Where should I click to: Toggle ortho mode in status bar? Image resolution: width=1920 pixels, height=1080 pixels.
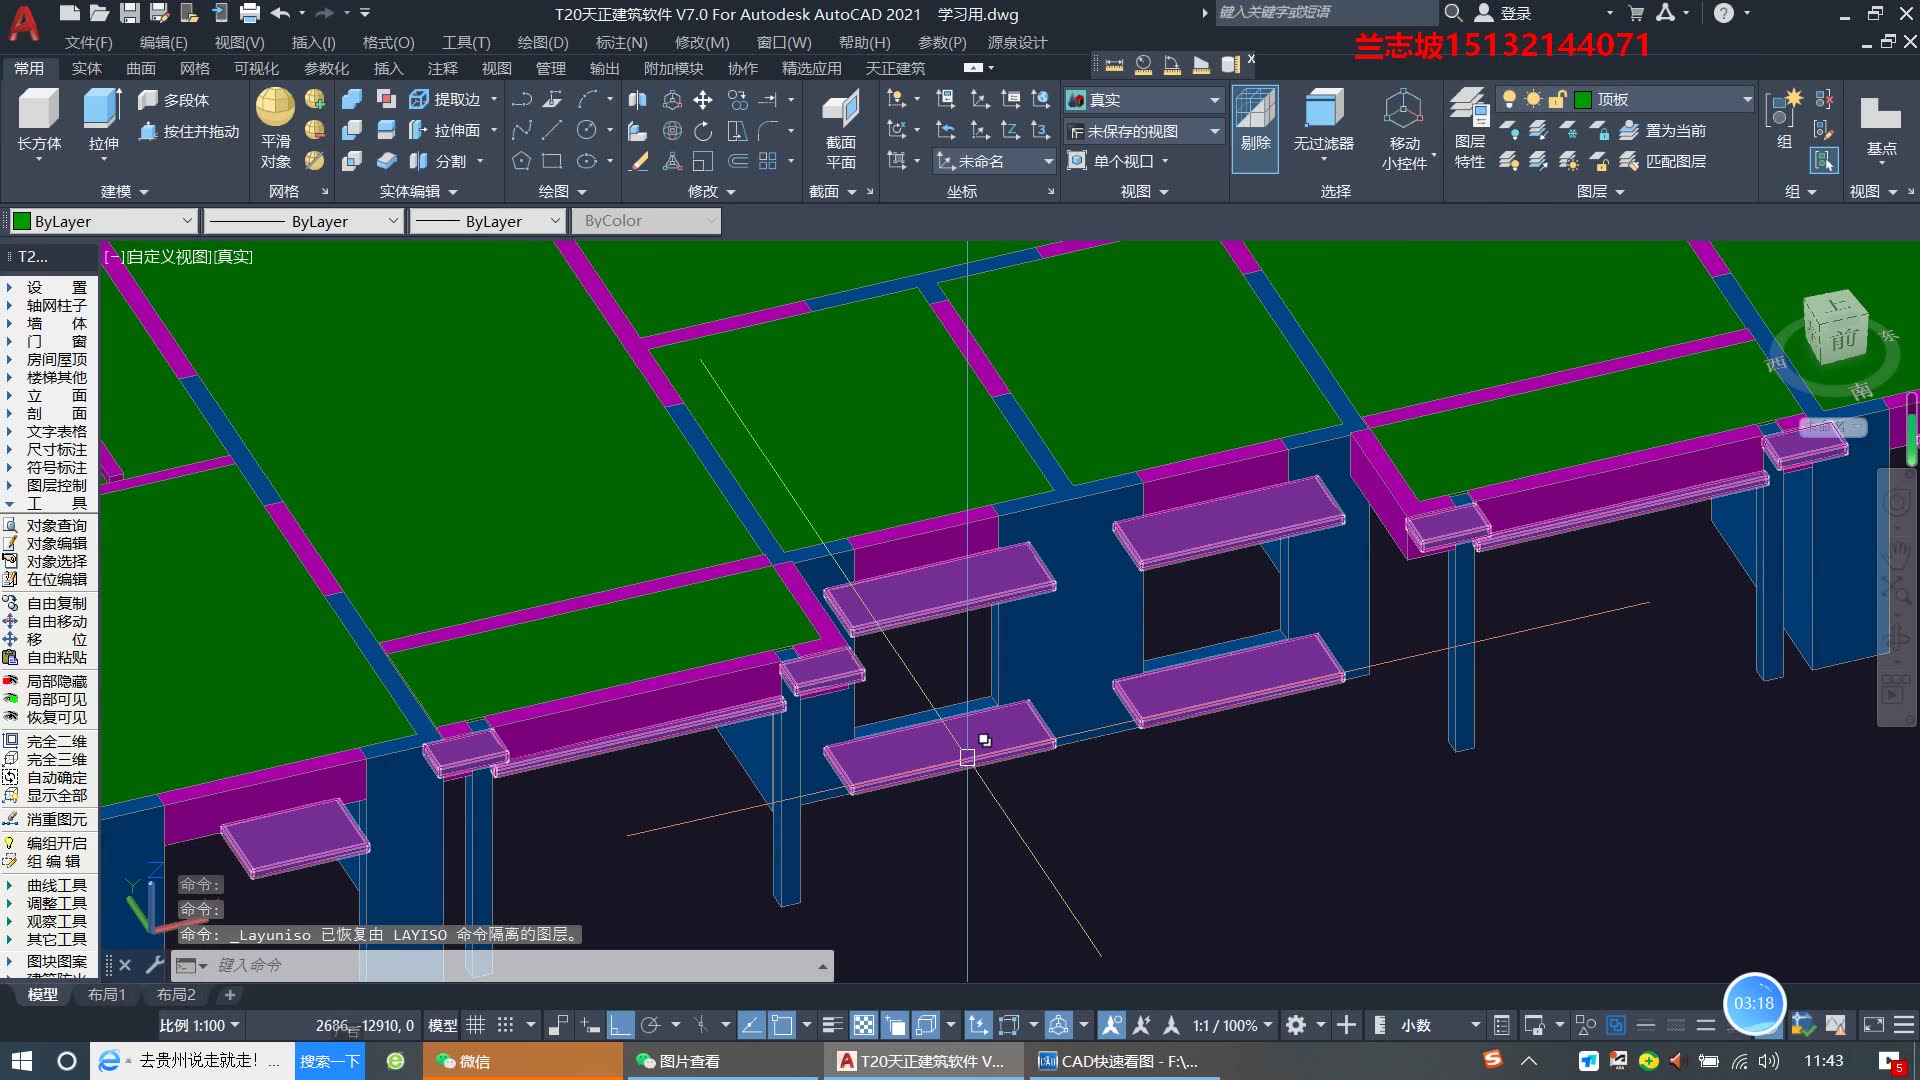[621, 1025]
